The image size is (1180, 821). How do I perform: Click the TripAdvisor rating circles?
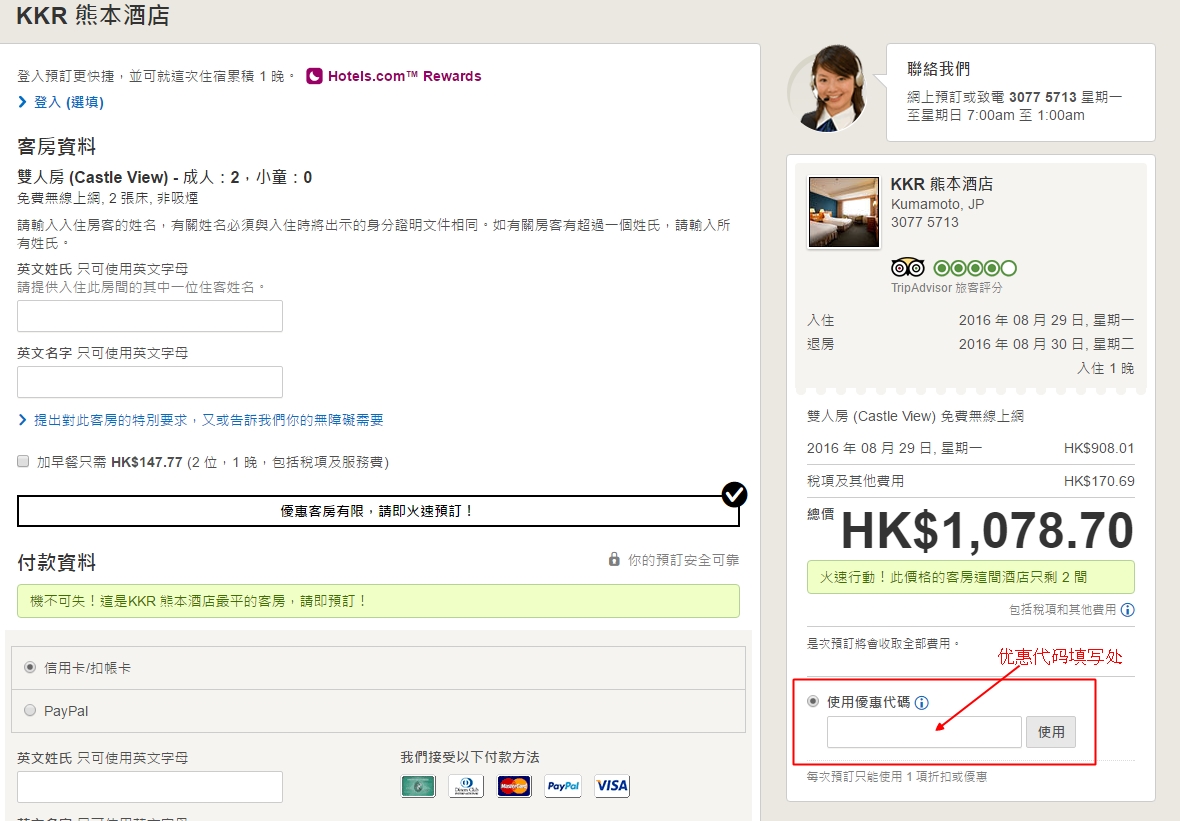click(x=975, y=268)
